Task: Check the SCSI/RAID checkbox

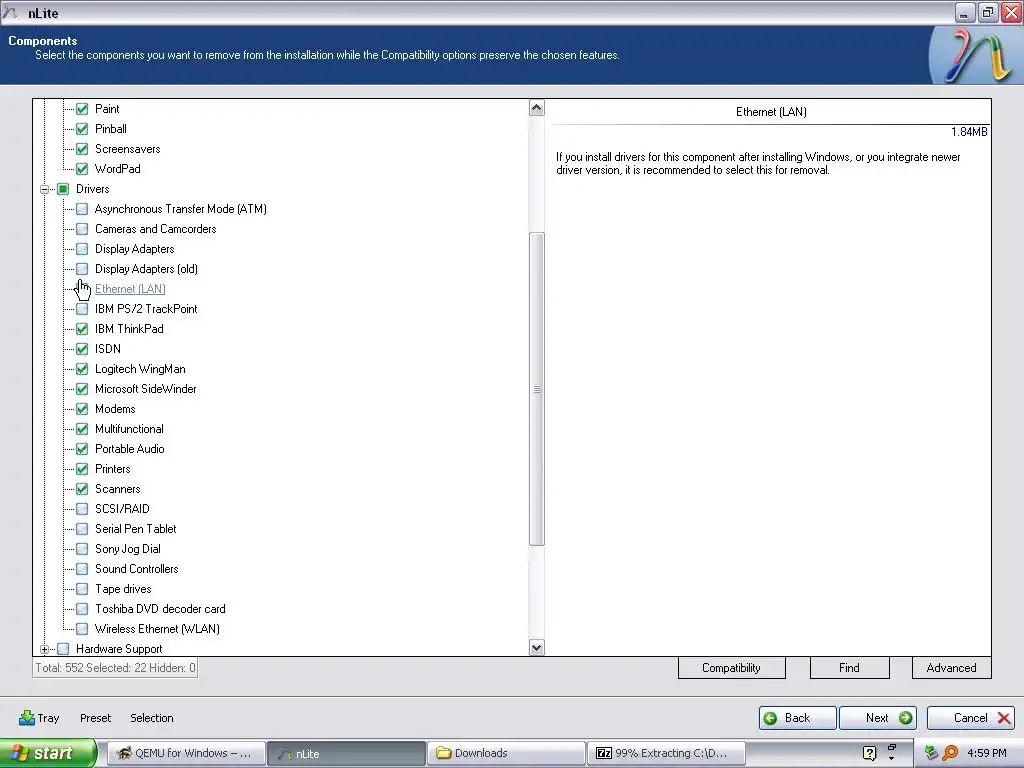Action: click(82, 509)
